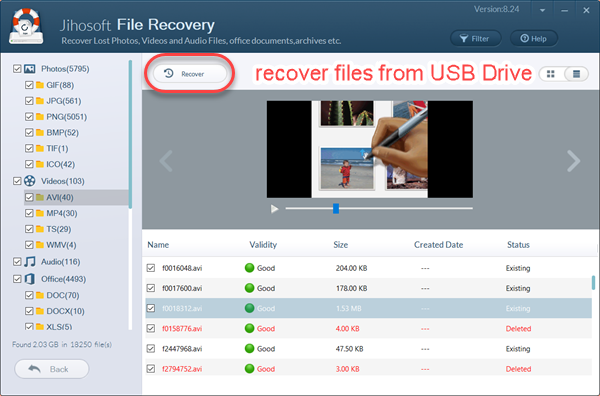Image resolution: width=600 pixels, height=396 pixels.
Task: Click the TS(29) folder icon
Action: 40,229
